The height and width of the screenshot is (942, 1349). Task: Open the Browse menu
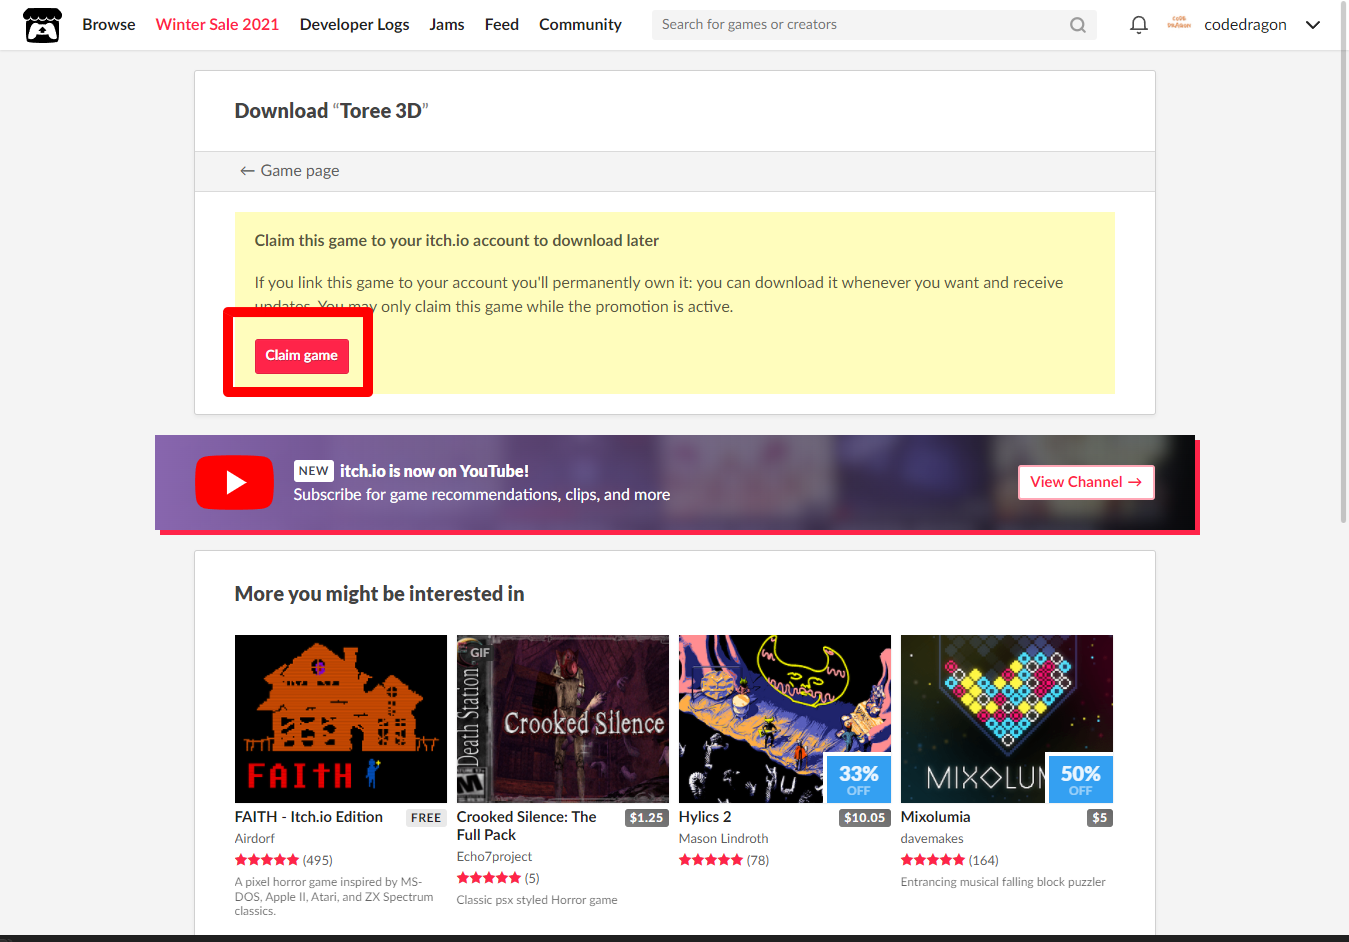[x=109, y=24]
